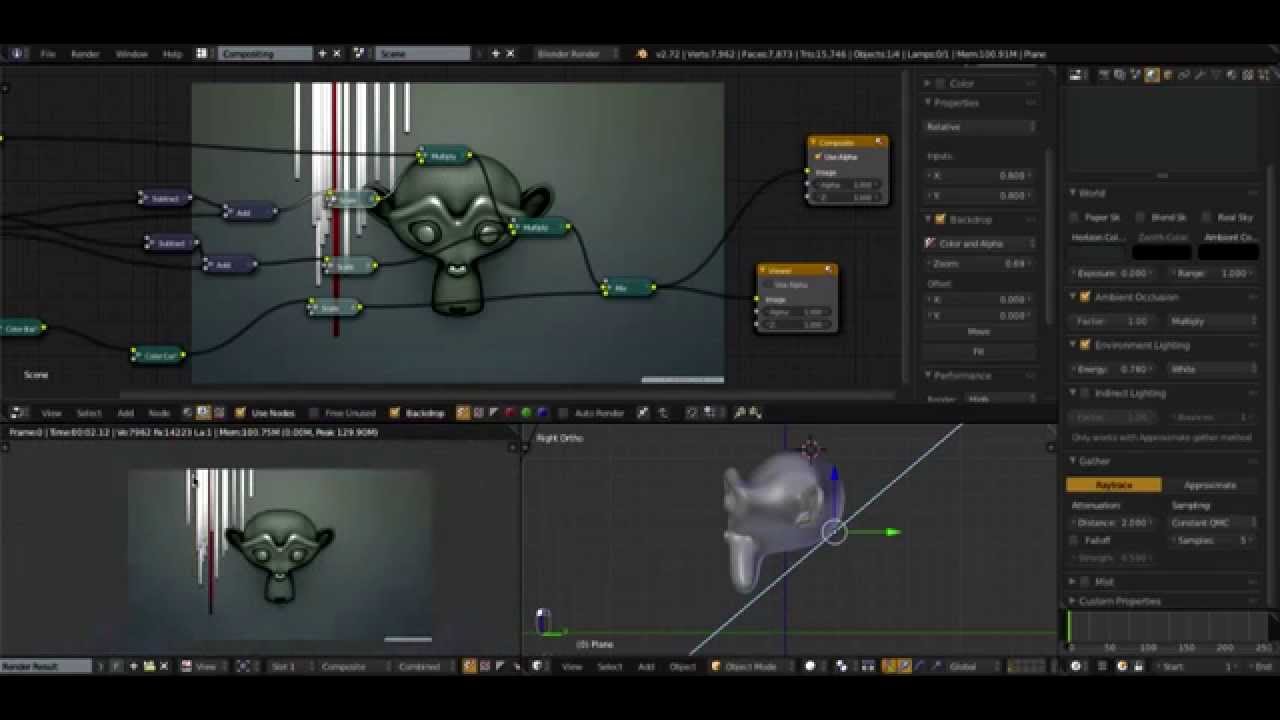The width and height of the screenshot is (1280, 720).
Task: Select Raytrace gather method
Action: coord(1114,485)
